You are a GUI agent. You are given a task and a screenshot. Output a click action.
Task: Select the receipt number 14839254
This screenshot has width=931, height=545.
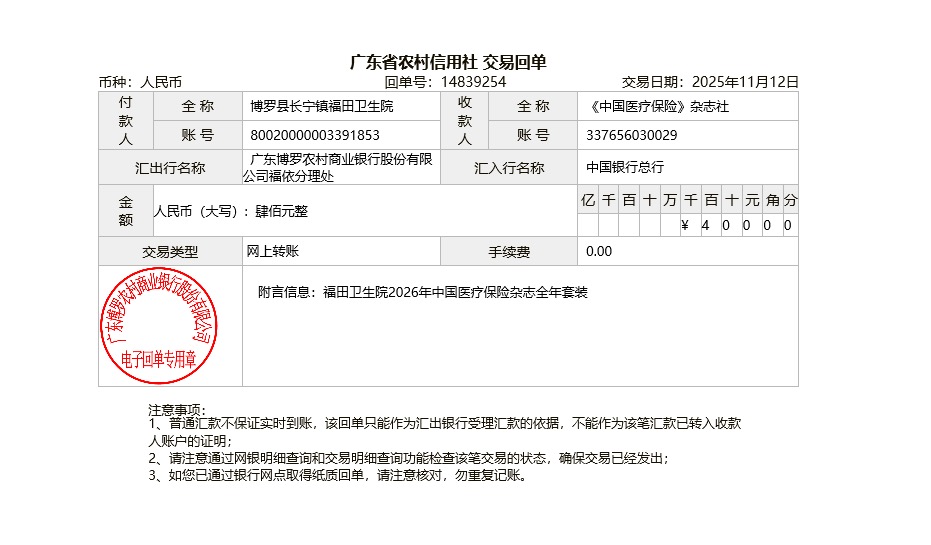(x=473, y=82)
